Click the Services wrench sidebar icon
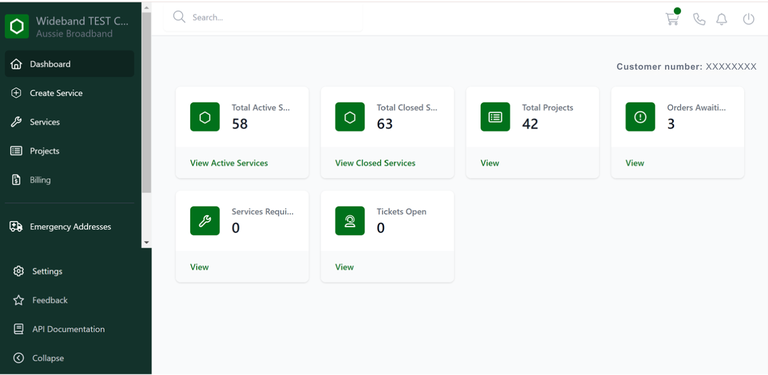The image size is (768, 375). 16,122
